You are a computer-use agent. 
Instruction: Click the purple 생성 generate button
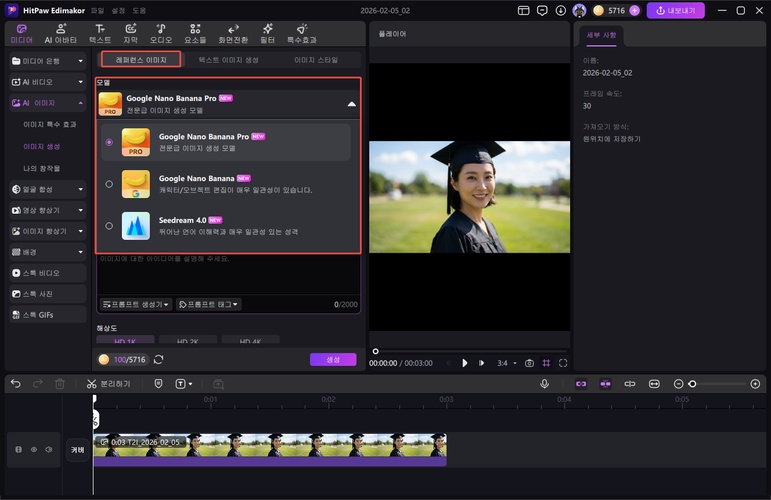point(333,359)
